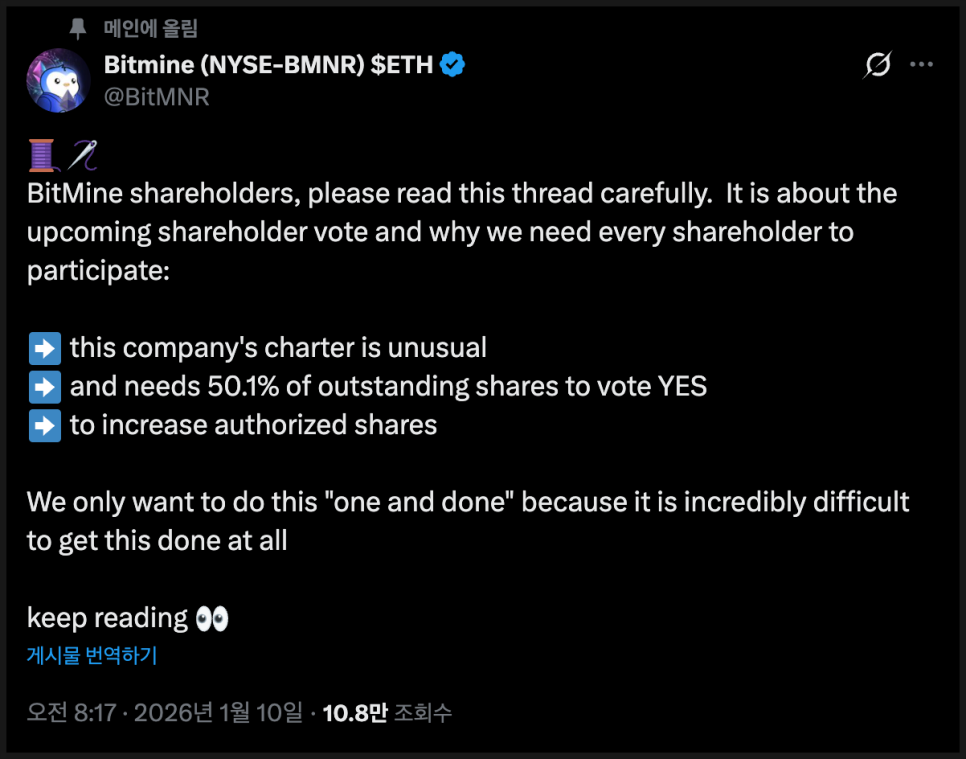Click the arrow icon before "this company's charter"
Image resolution: width=966 pixels, height=759 pixels.
[44, 348]
